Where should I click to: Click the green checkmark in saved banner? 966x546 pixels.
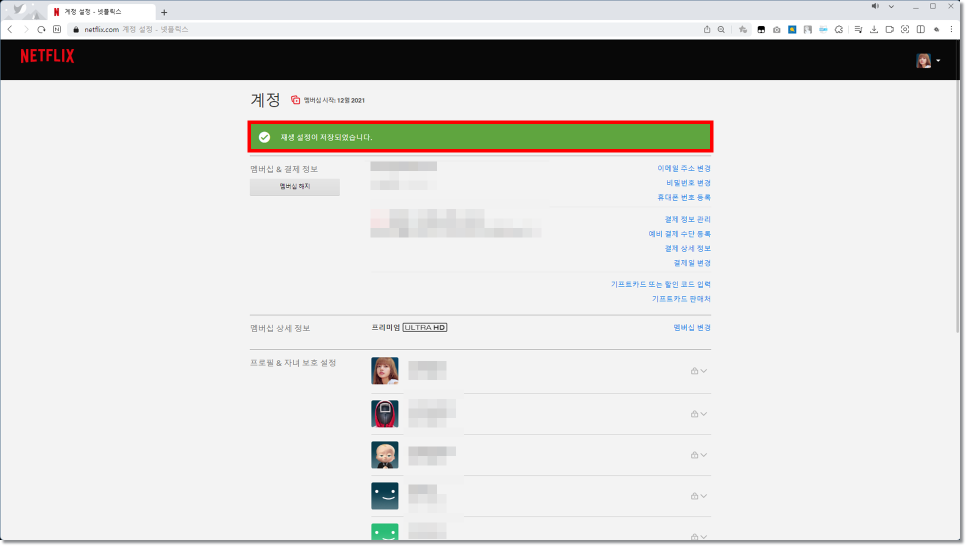pos(264,137)
